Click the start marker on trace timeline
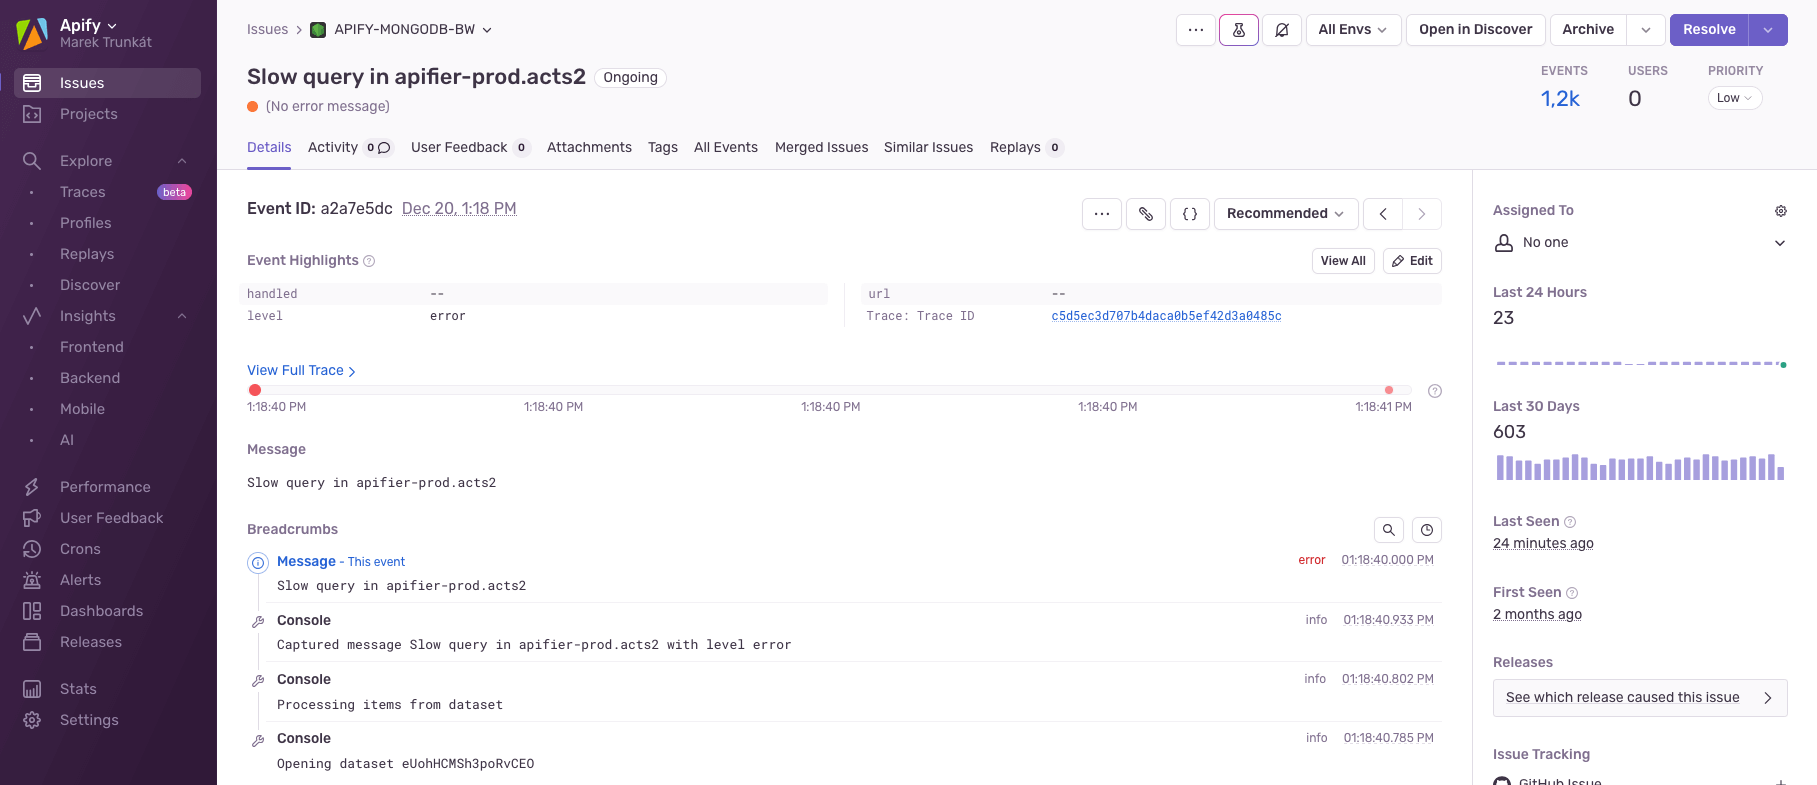This screenshot has width=1817, height=785. click(x=255, y=390)
